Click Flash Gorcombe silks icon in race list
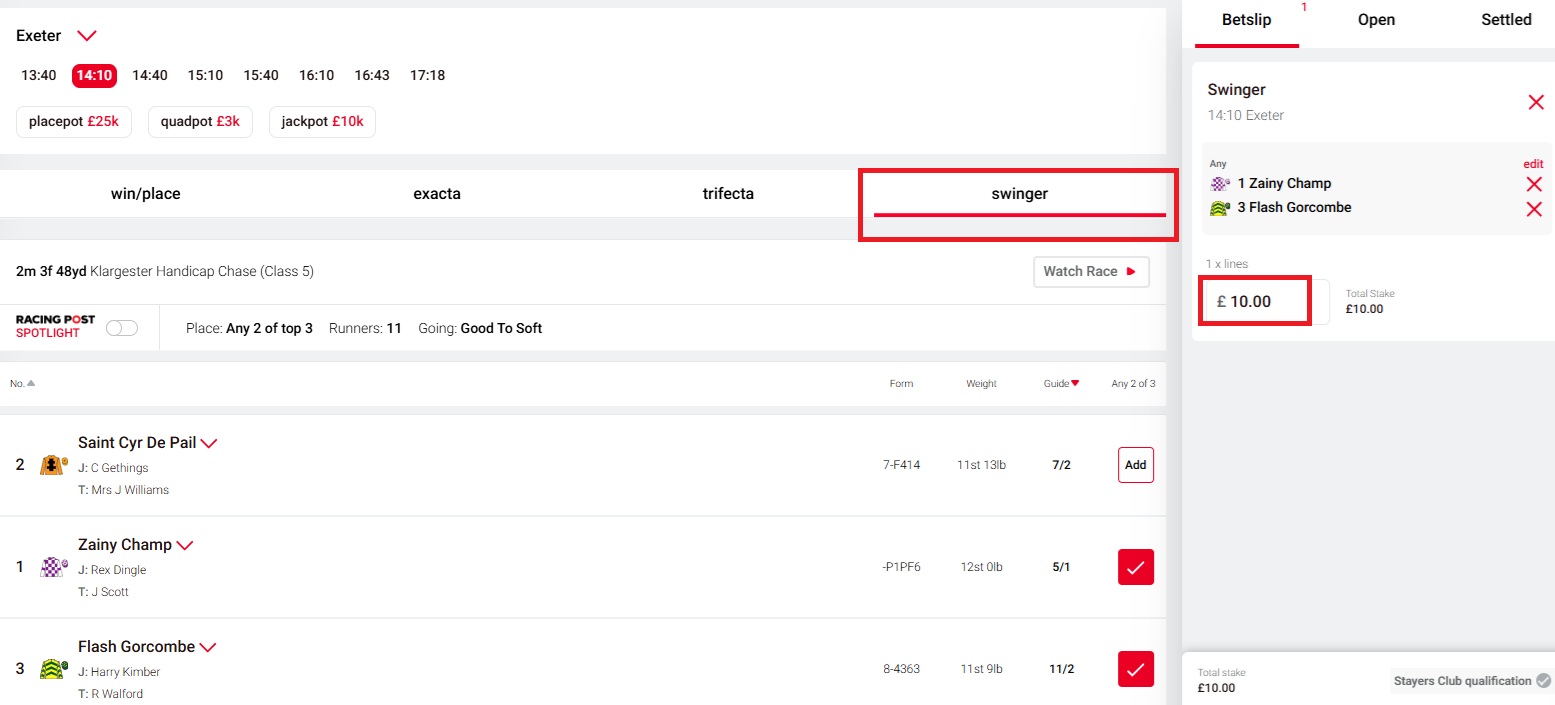1555x705 pixels. pos(53,669)
